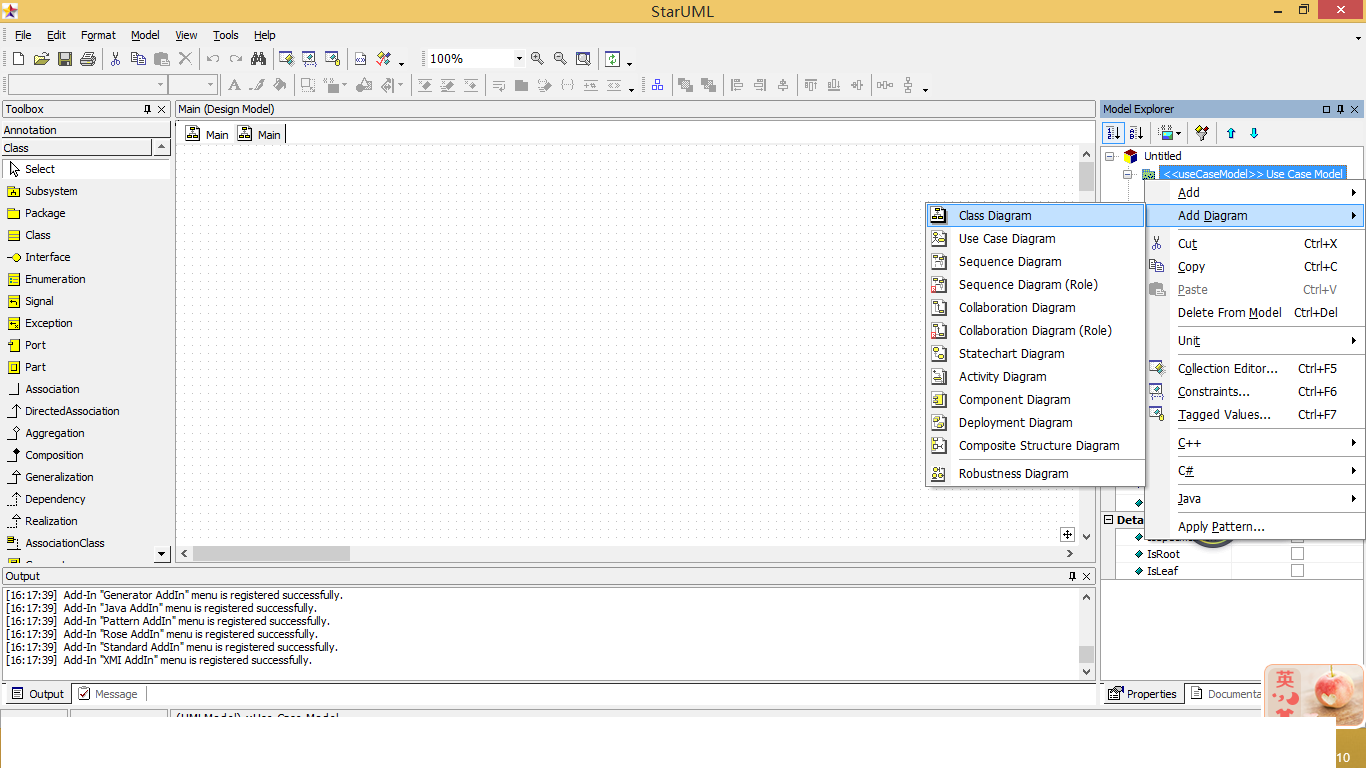This screenshot has height=768, width=1366.
Task: Toggle the Toolbox panel pin
Action: coord(148,109)
